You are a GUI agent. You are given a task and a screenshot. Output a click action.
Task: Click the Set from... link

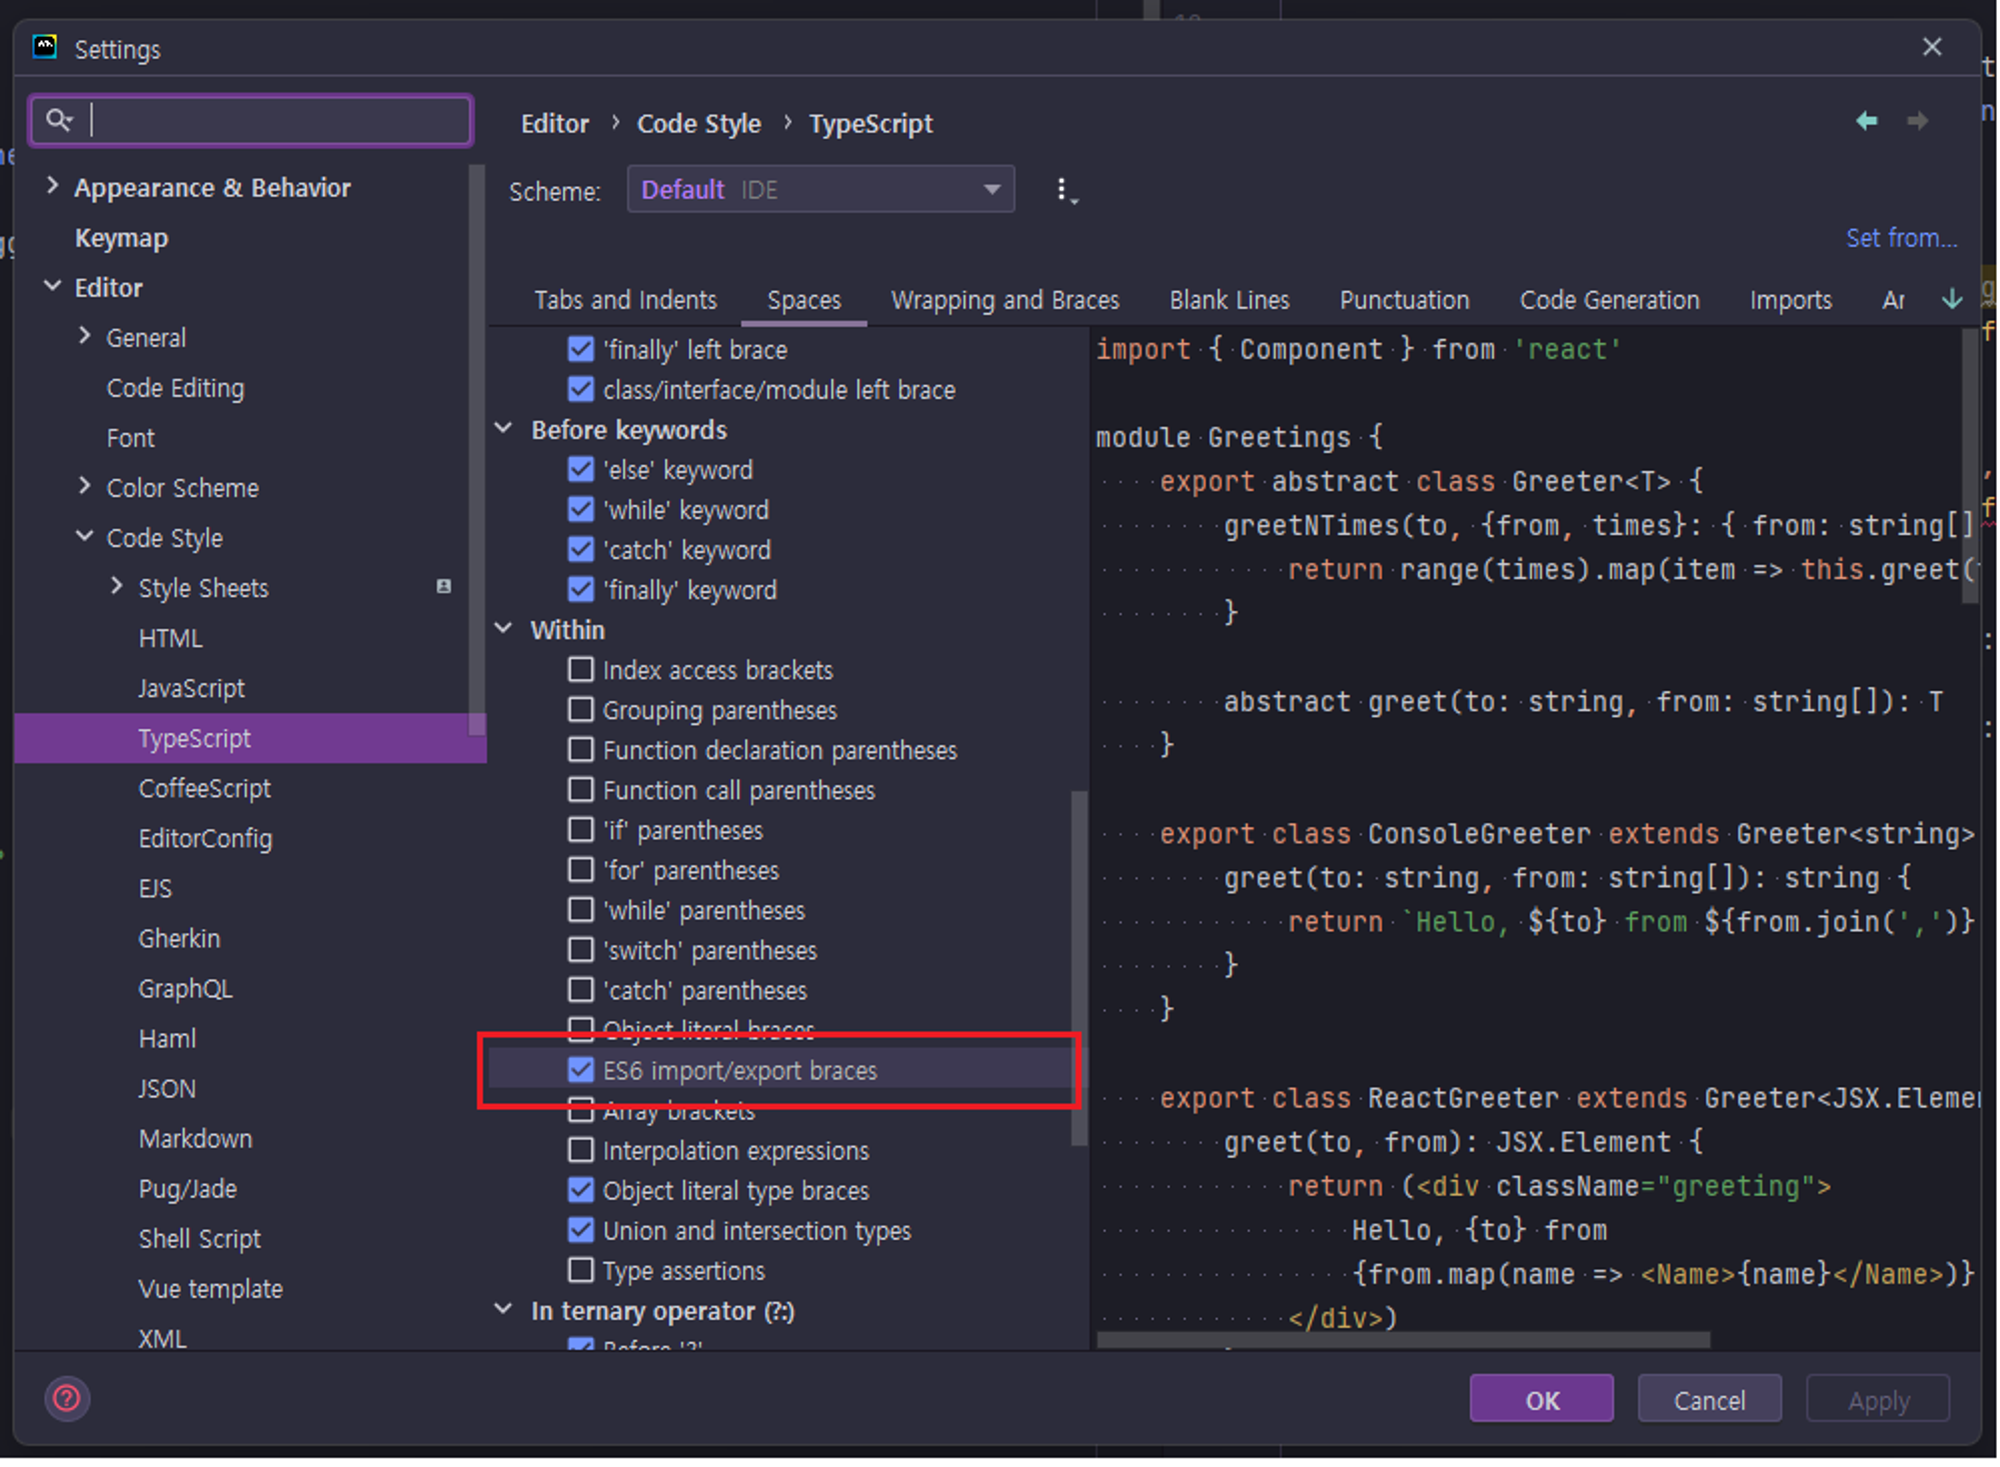[x=1900, y=238]
